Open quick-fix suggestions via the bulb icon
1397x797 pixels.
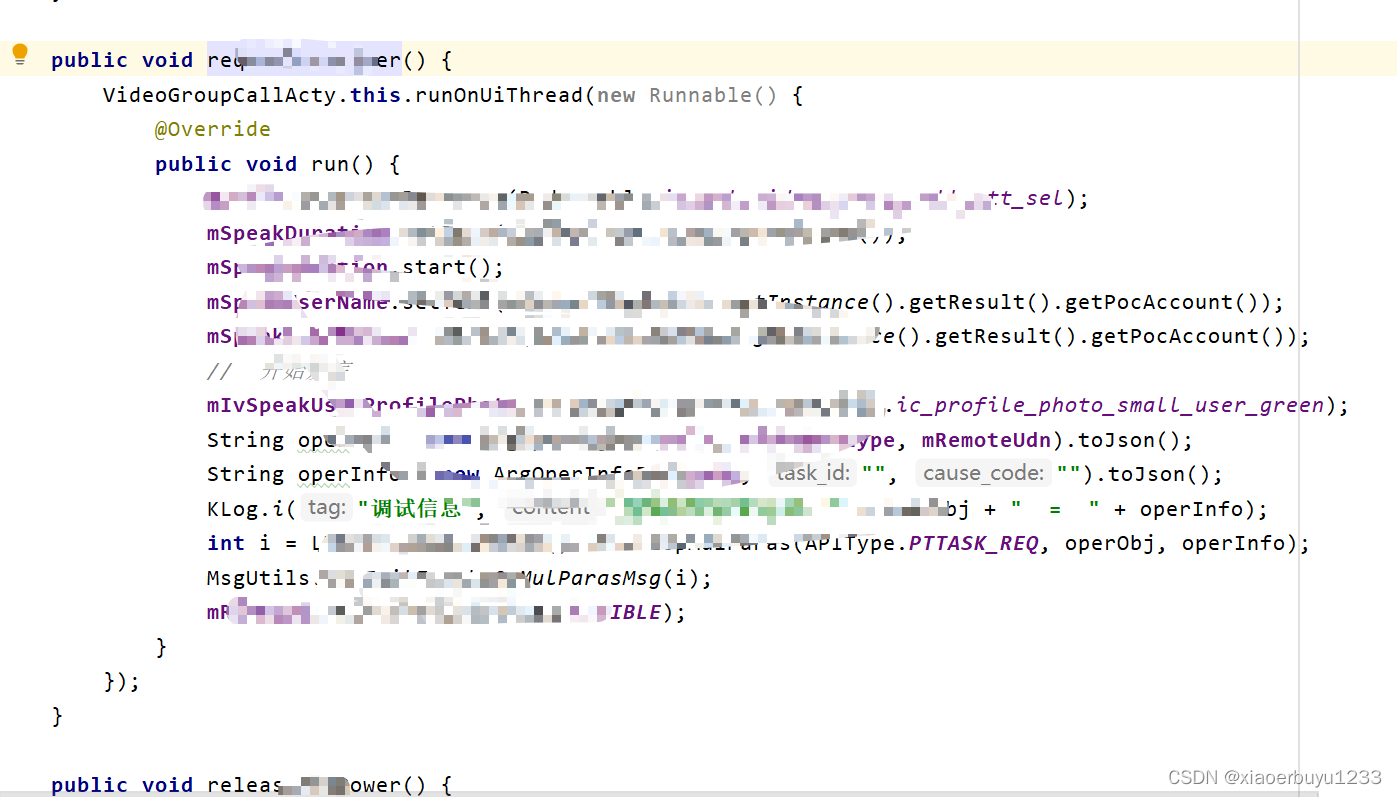[x=19, y=55]
